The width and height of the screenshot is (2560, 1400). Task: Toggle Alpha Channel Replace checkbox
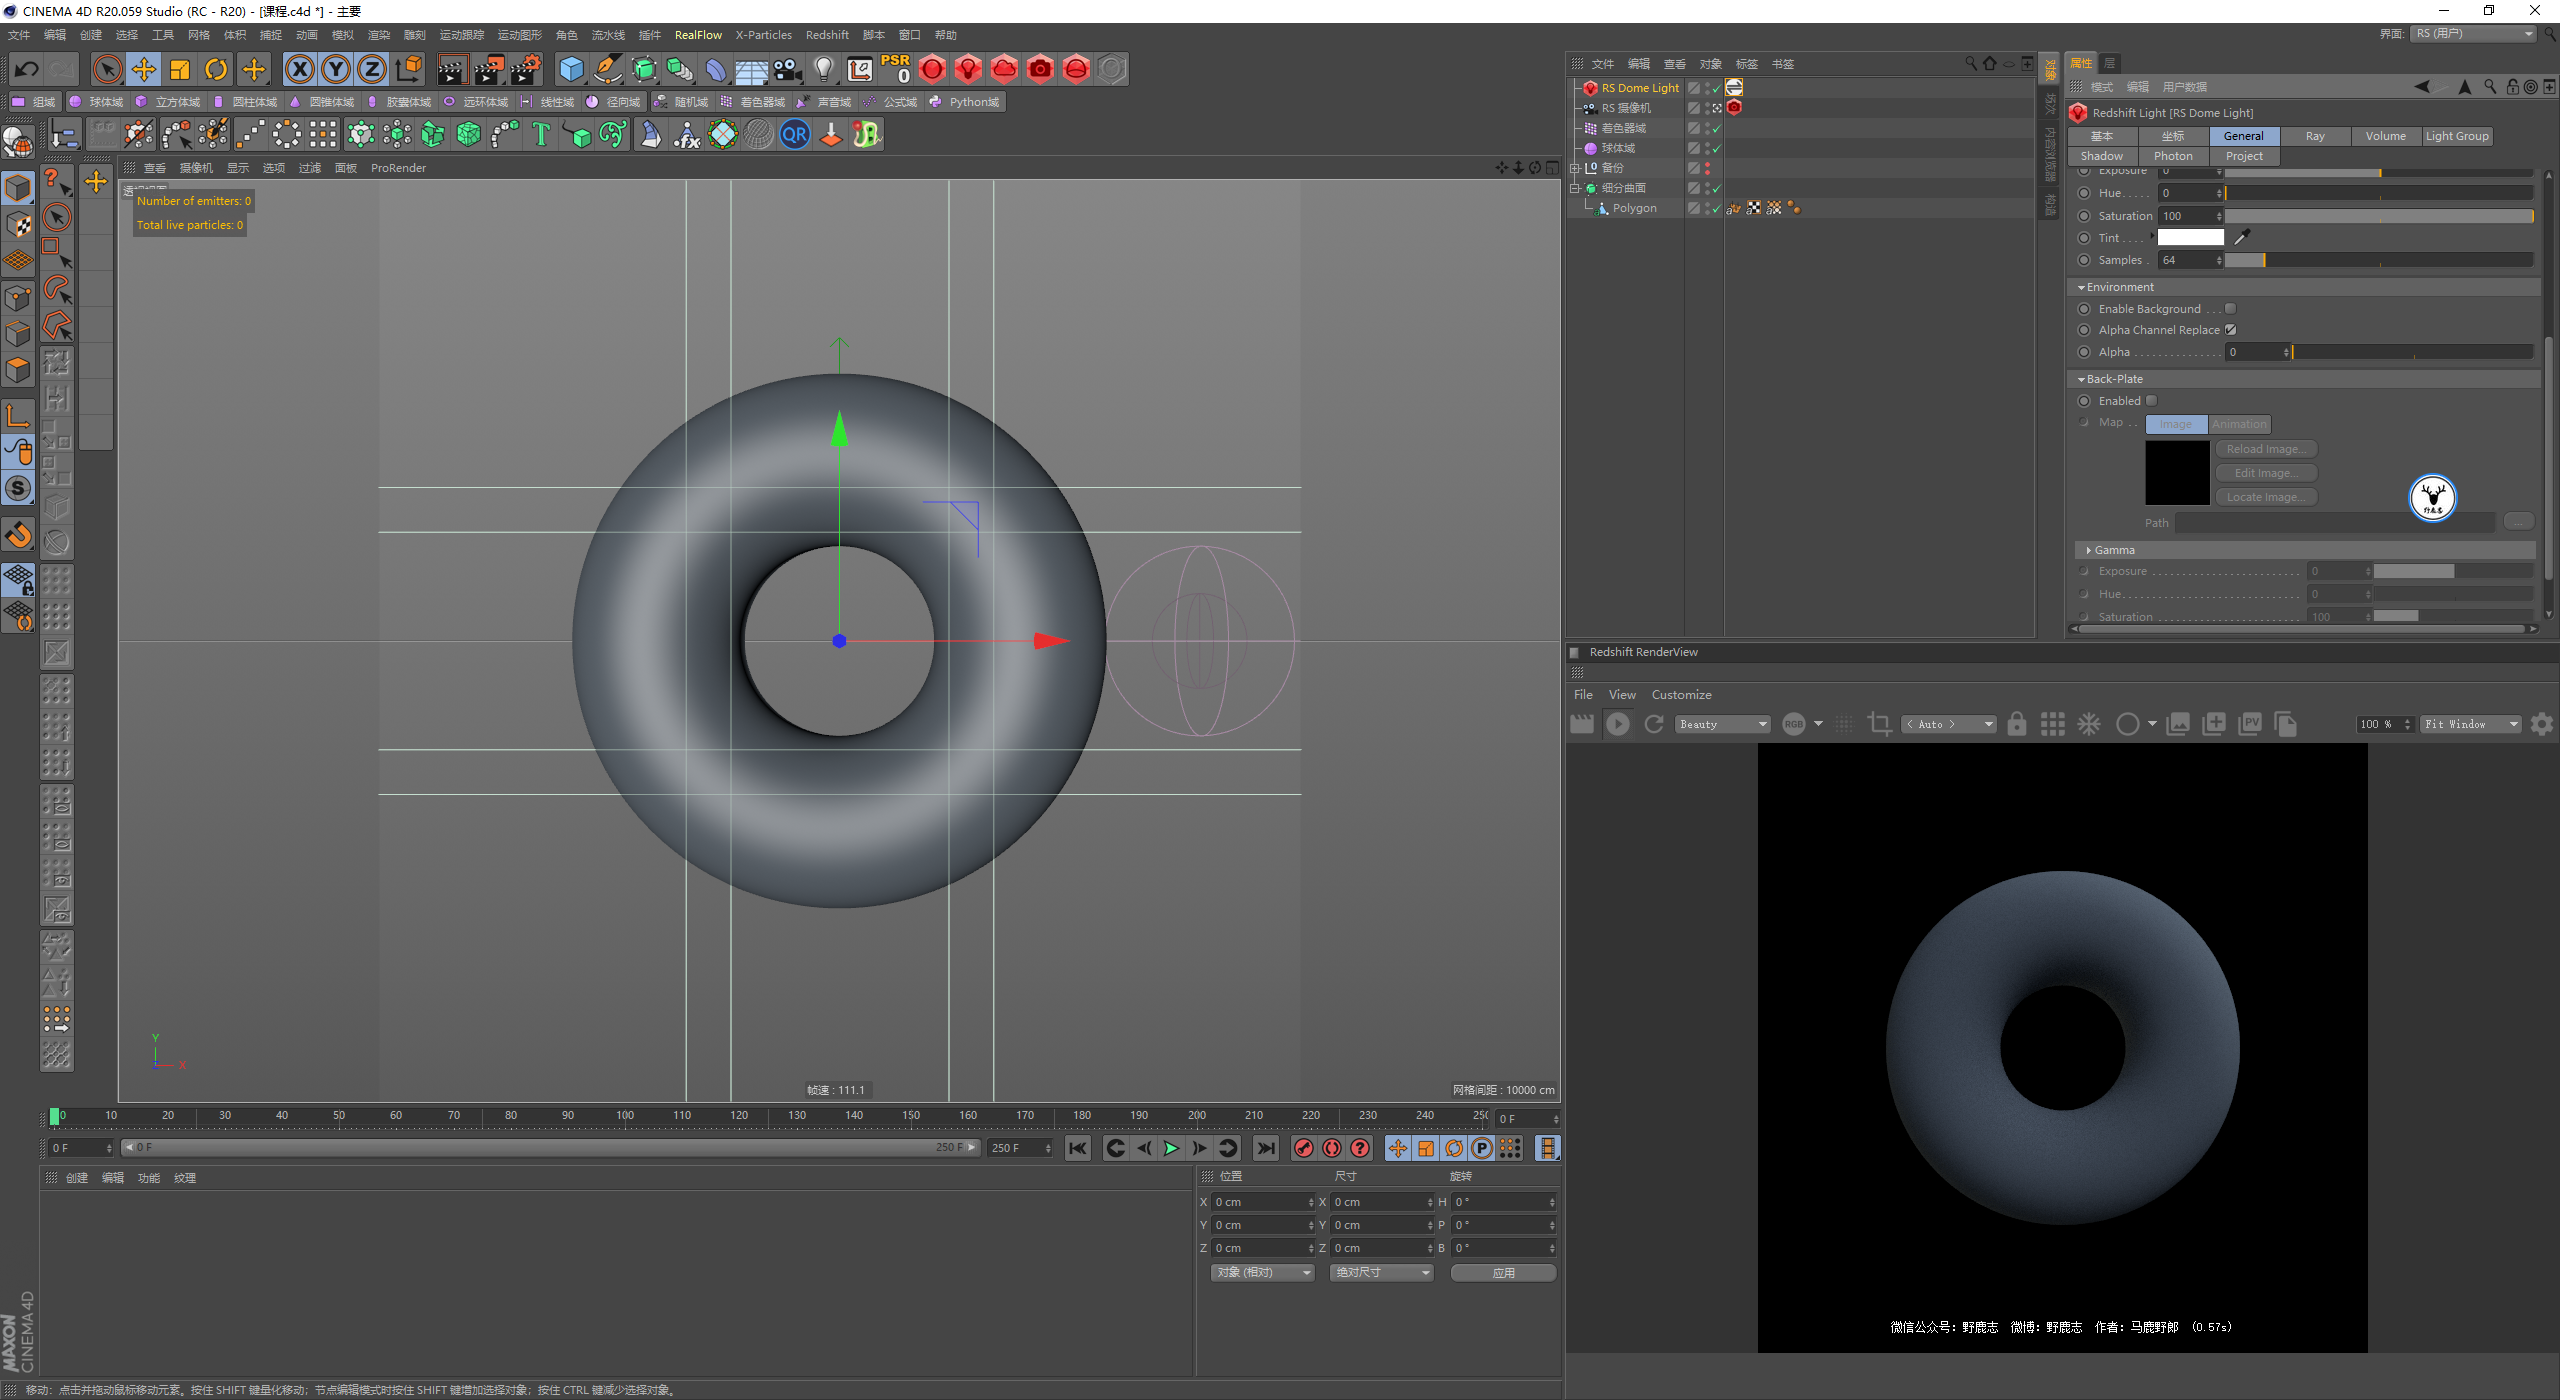click(2230, 330)
